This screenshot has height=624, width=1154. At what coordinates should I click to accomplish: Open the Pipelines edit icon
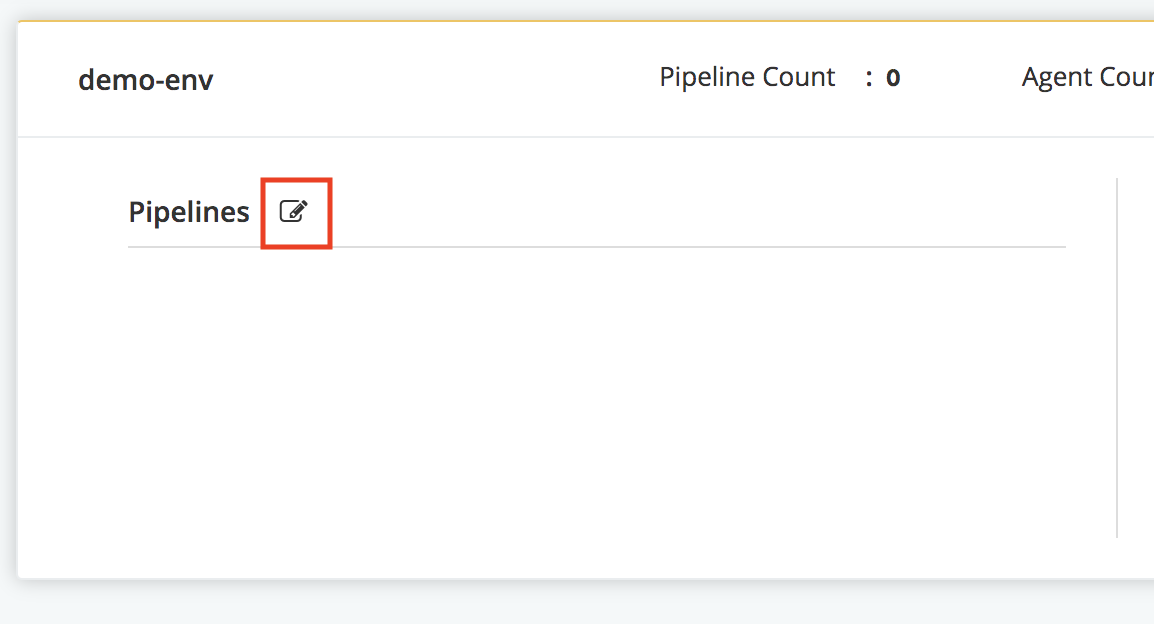click(294, 212)
